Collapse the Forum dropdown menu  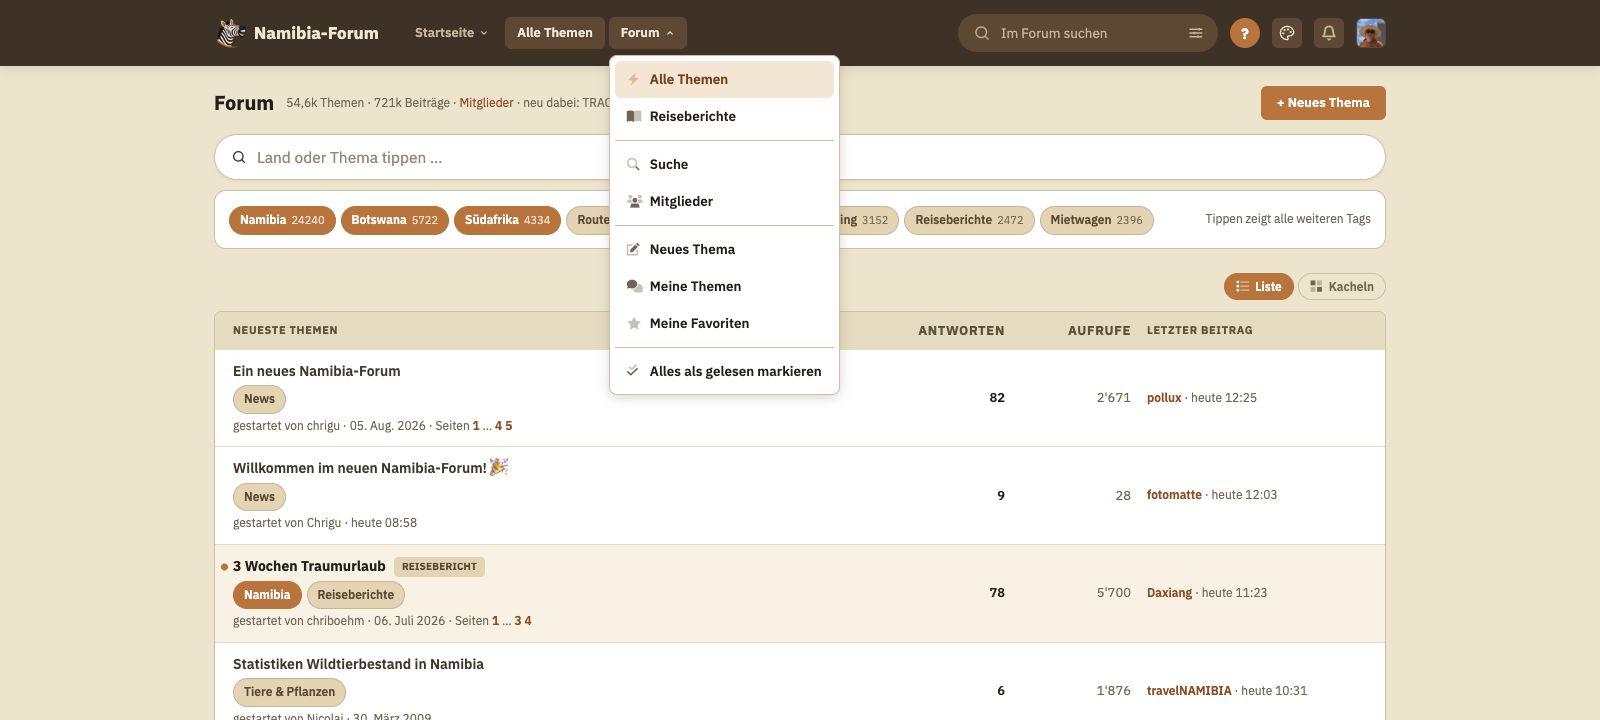(x=647, y=33)
